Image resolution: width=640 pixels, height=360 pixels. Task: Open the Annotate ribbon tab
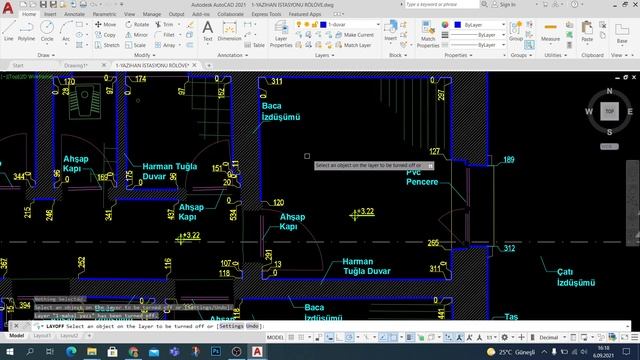click(75, 14)
